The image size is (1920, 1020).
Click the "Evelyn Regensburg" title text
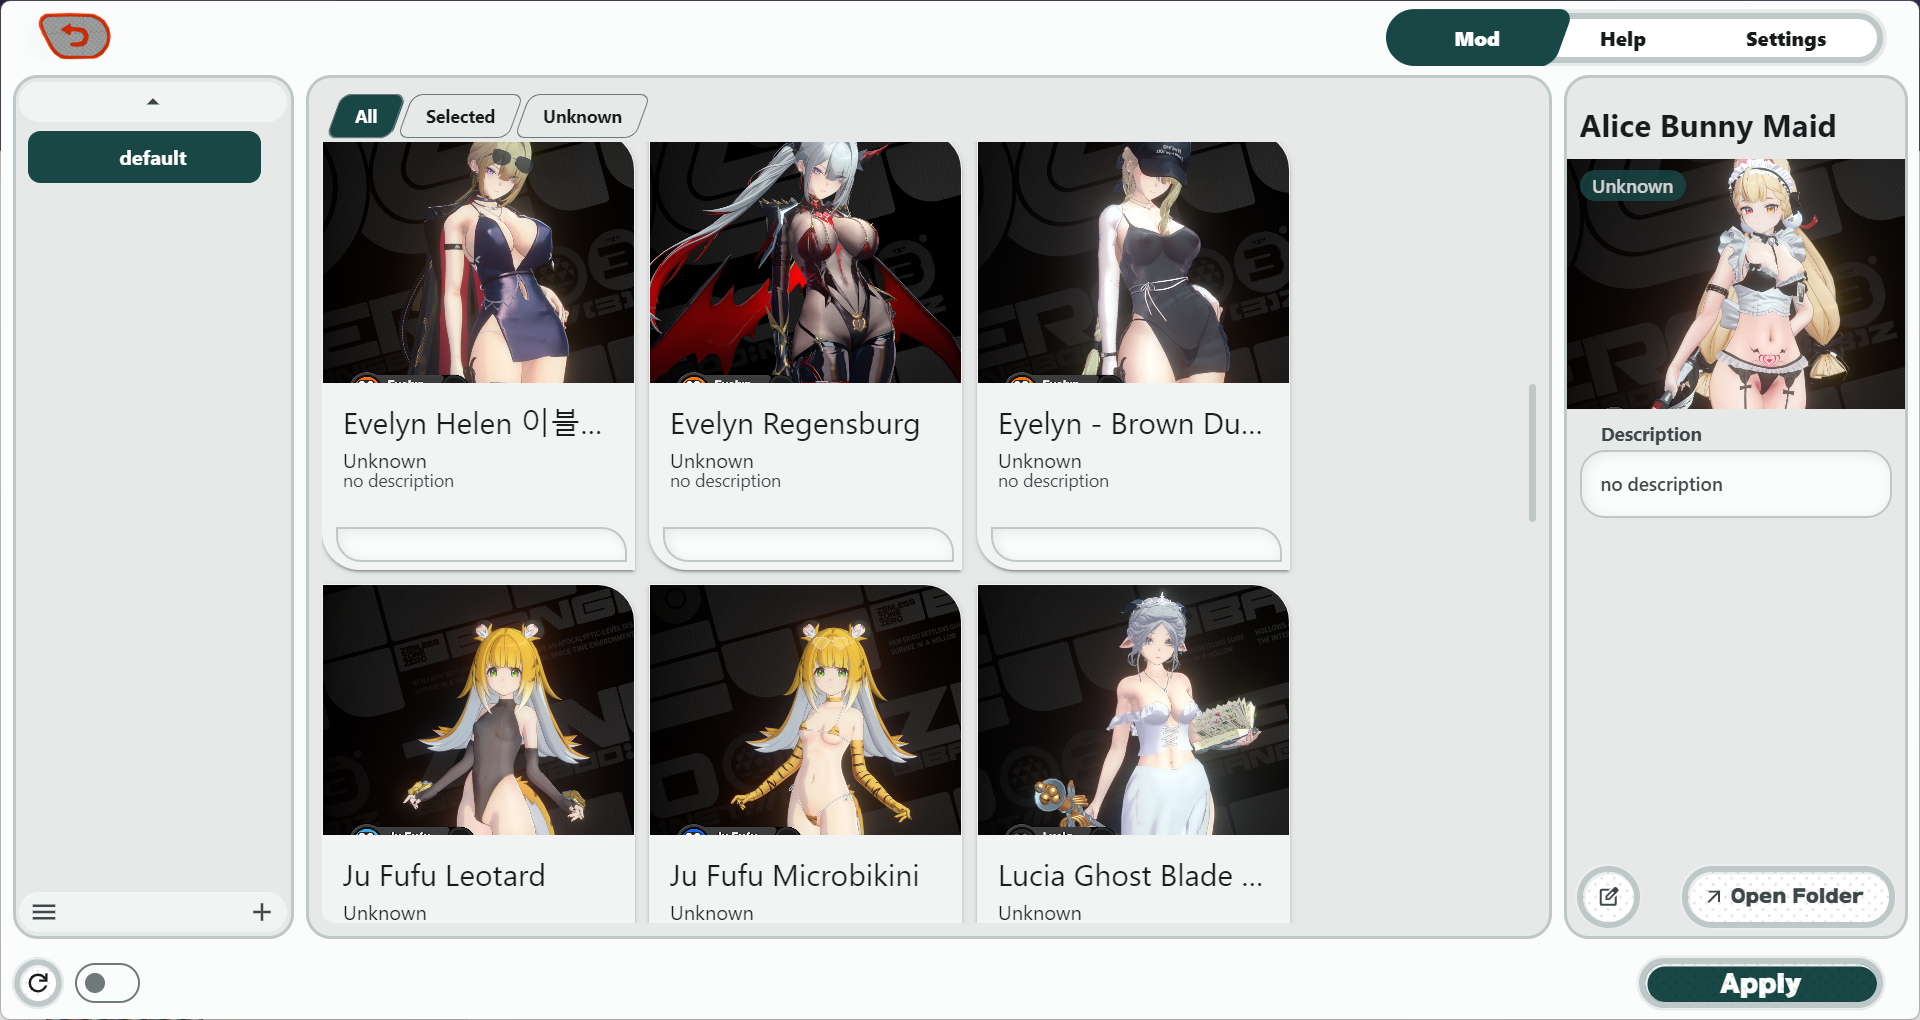pyautogui.click(x=795, y=424)
